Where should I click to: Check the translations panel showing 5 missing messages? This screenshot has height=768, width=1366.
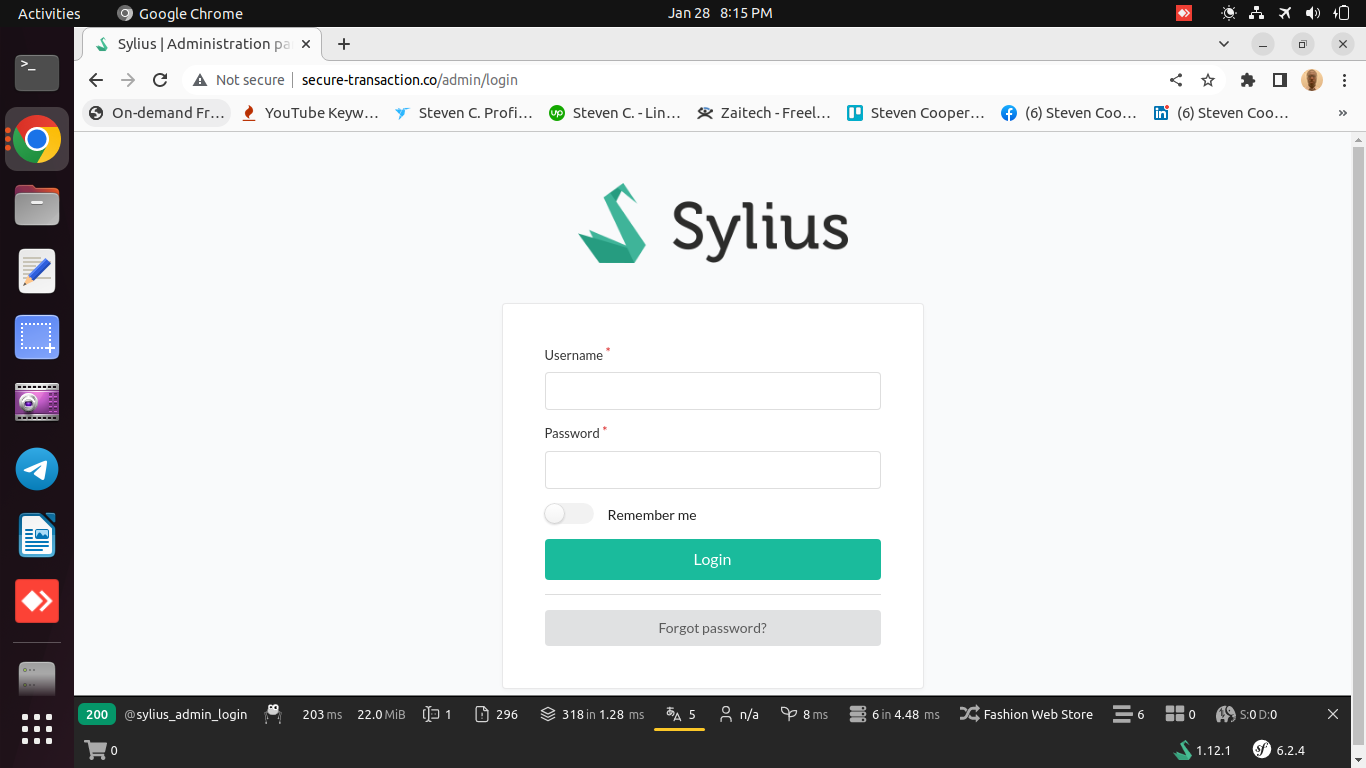pyautogui.click(x=680, y=714)
